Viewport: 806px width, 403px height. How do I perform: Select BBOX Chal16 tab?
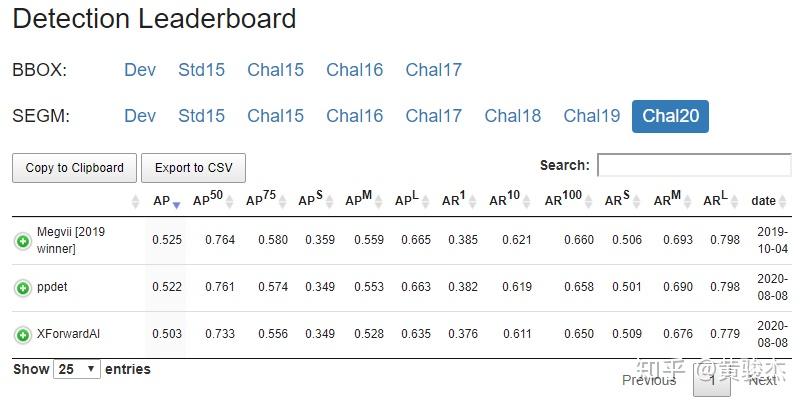(x=354, y=70)
